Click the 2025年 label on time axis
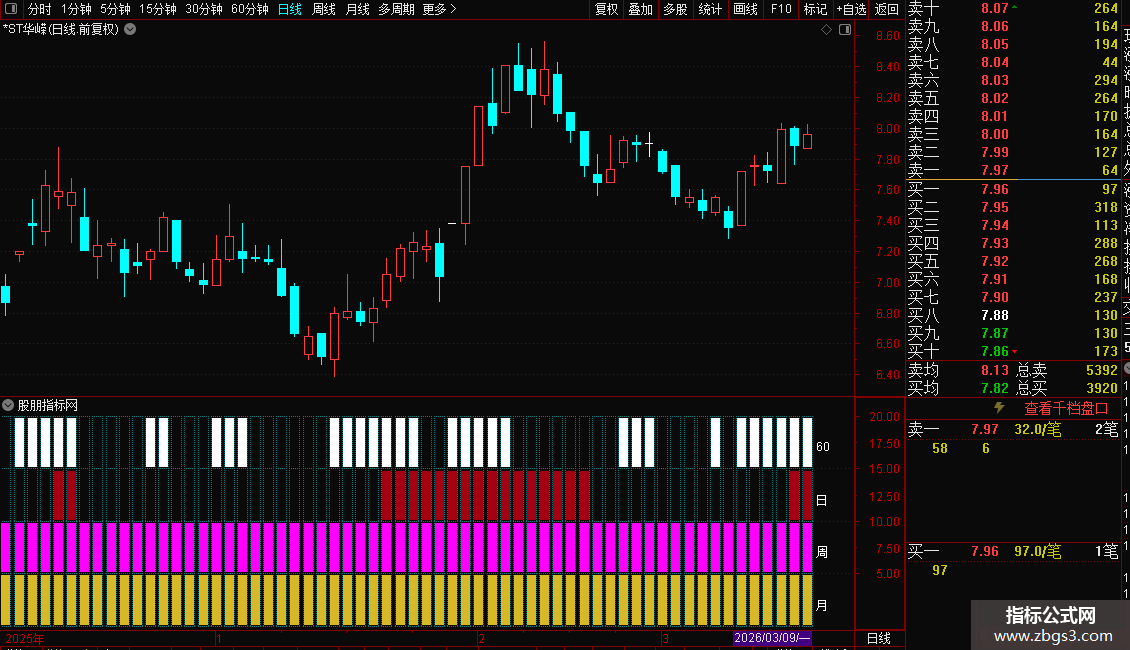 tap(25, 638)
